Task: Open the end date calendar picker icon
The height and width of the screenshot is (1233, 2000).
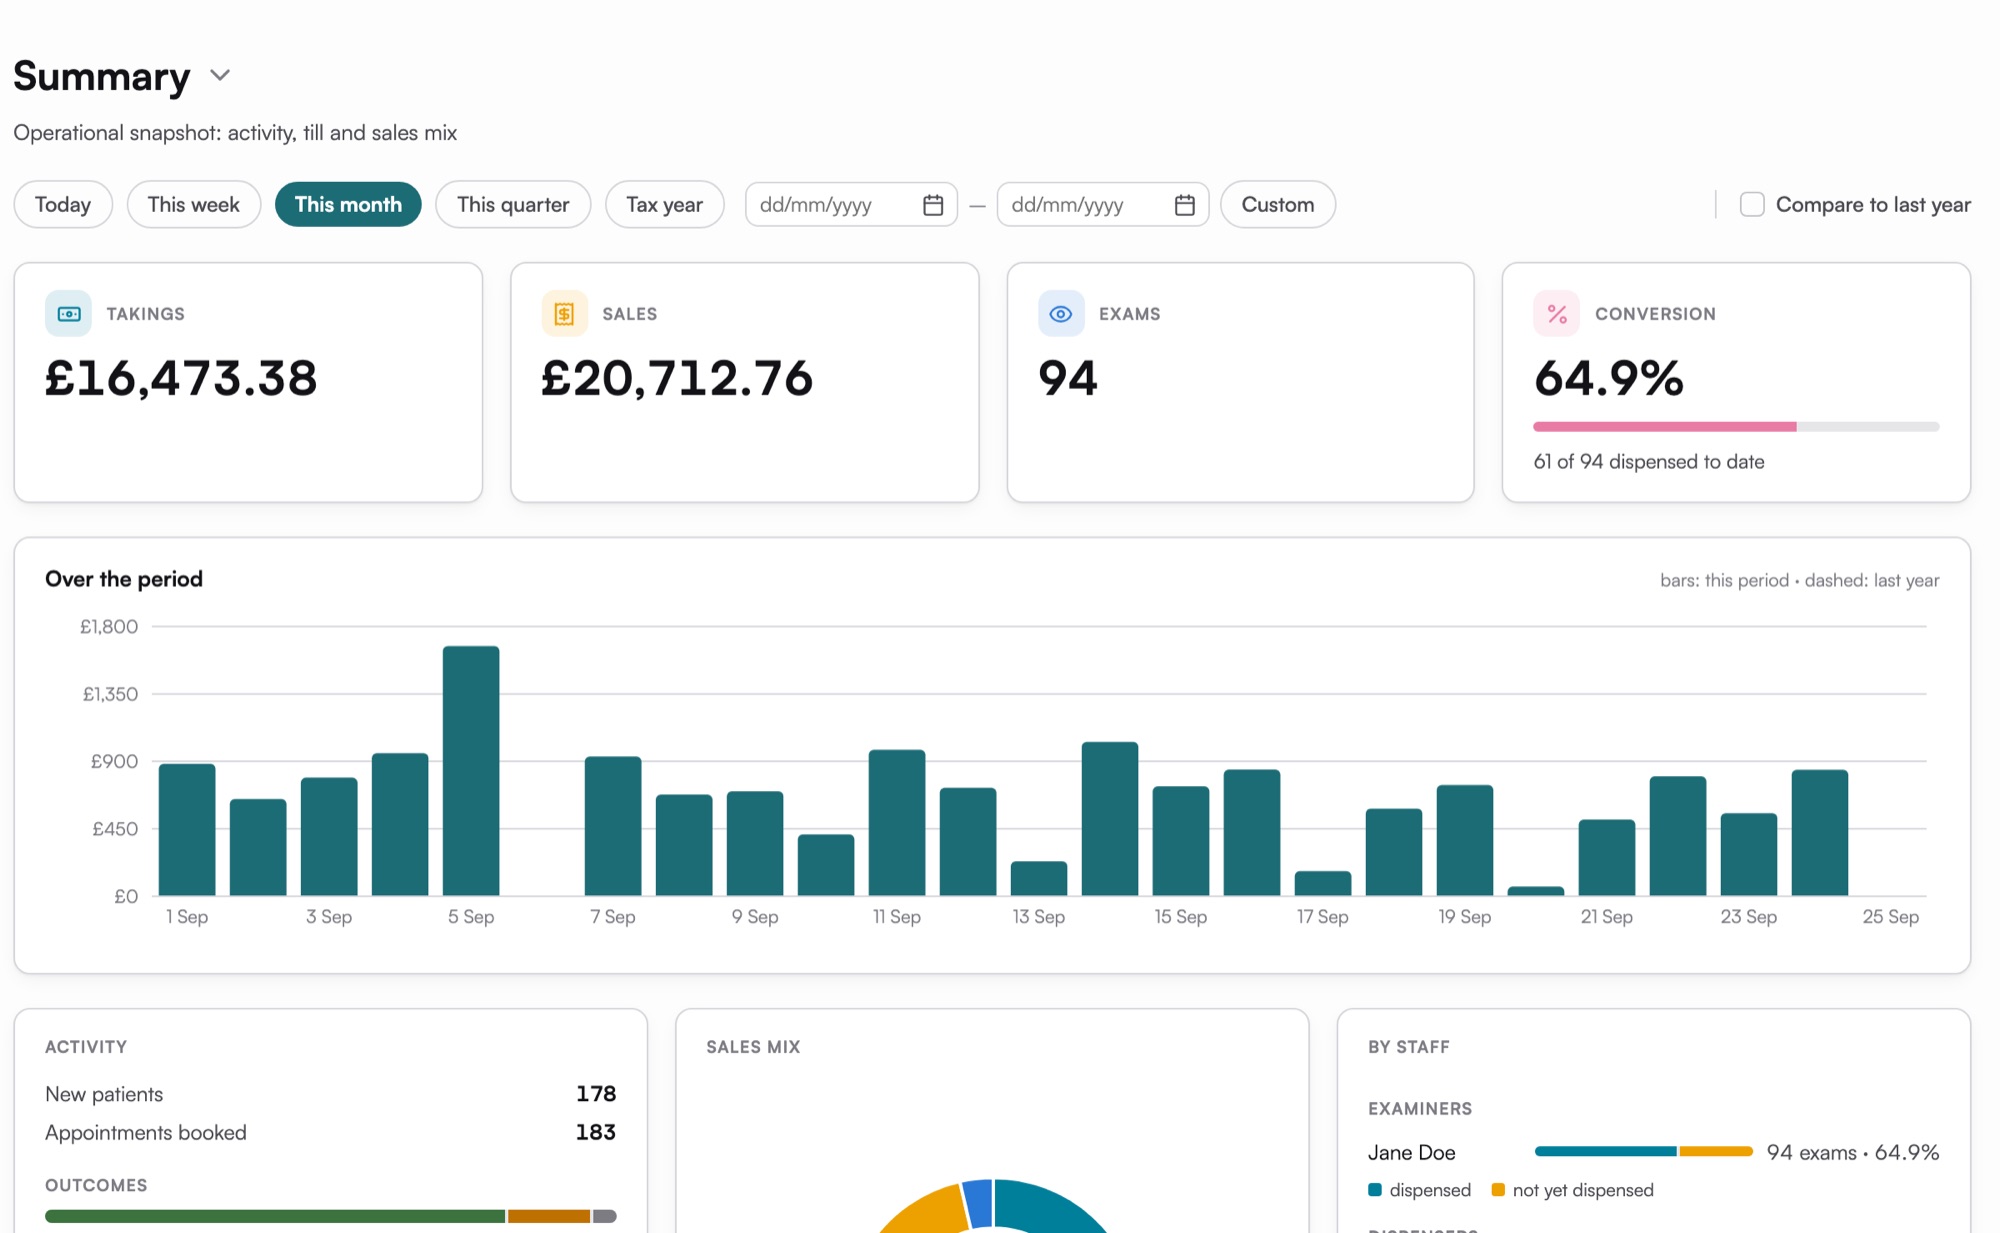Action: tap(1185, 205)
